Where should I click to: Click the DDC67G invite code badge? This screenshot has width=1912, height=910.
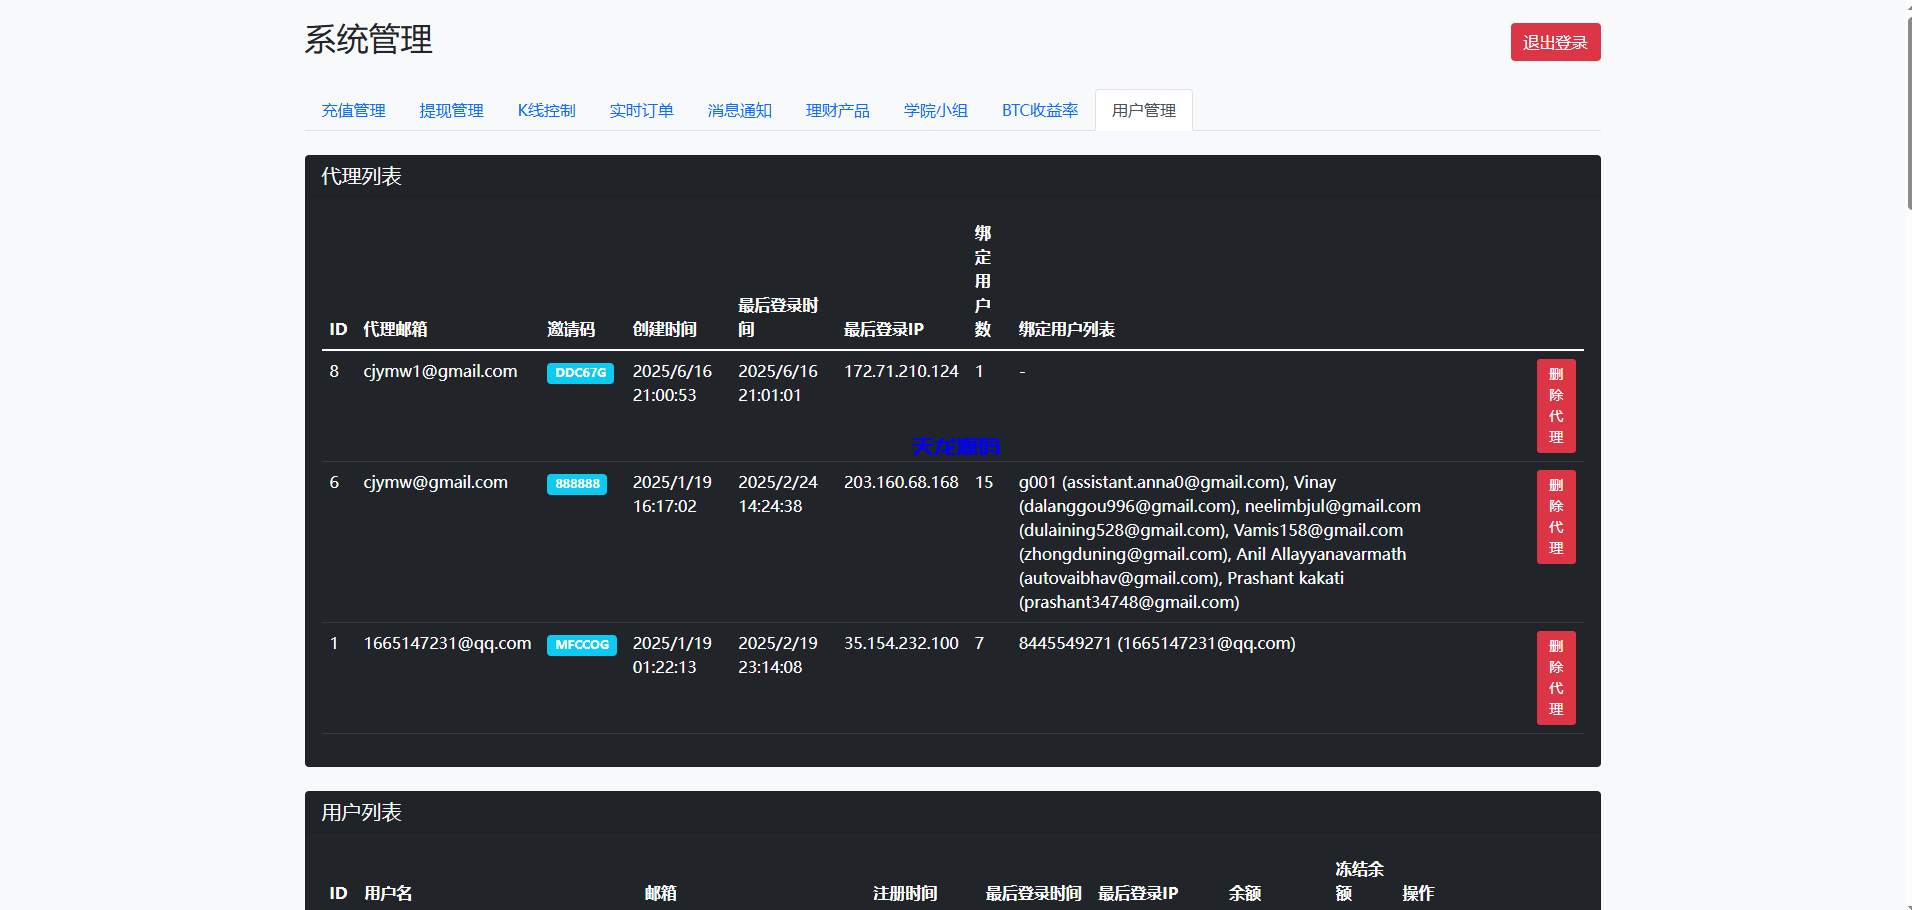click(x=579, y=372)
